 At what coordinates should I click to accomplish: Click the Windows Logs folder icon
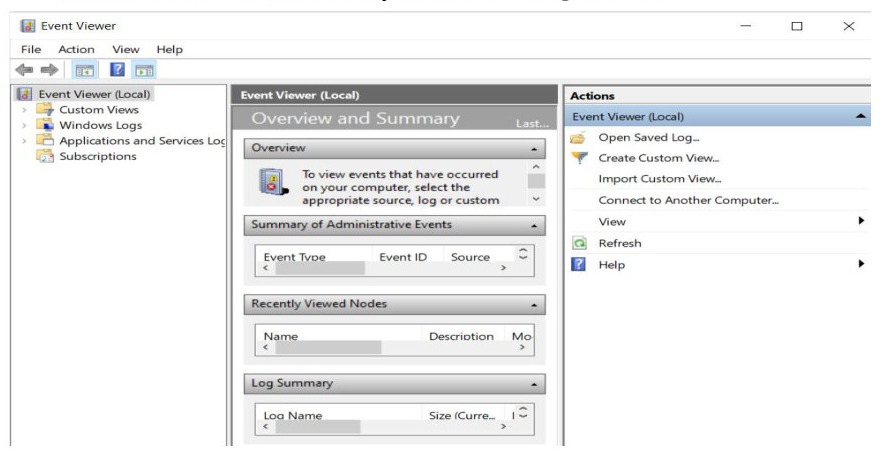(45, 125)
